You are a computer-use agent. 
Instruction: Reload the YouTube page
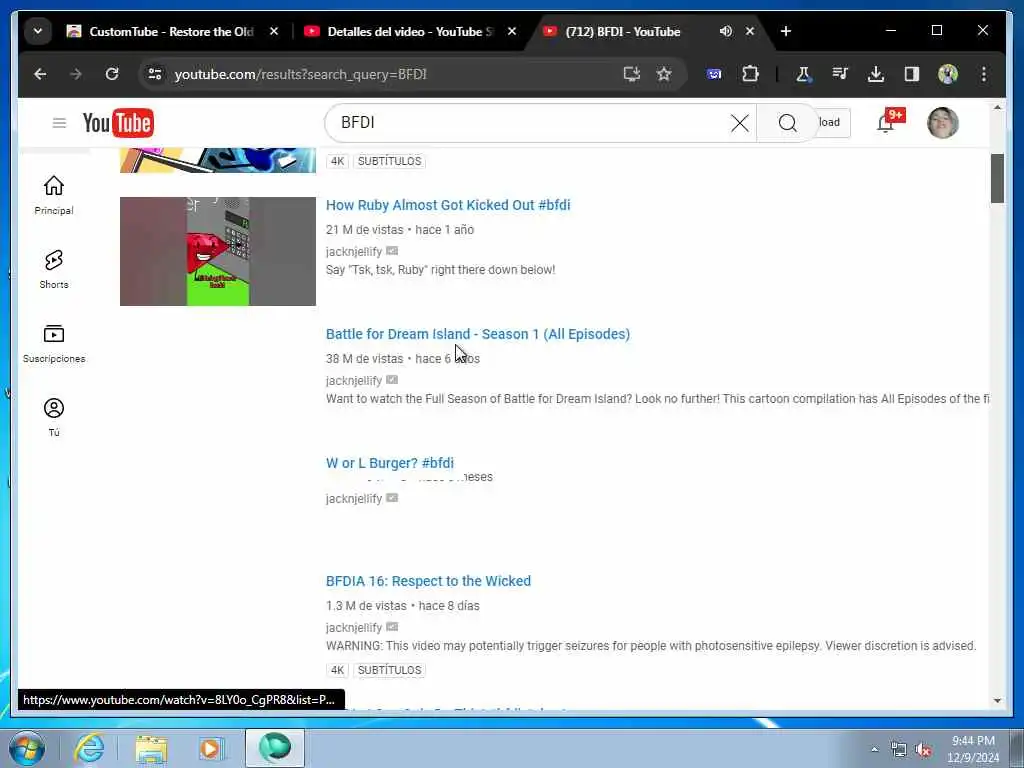(x=112, y=74)
